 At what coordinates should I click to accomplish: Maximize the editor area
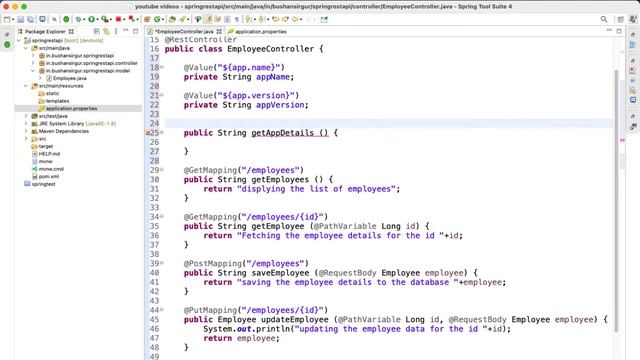click(x=619, y=31)
